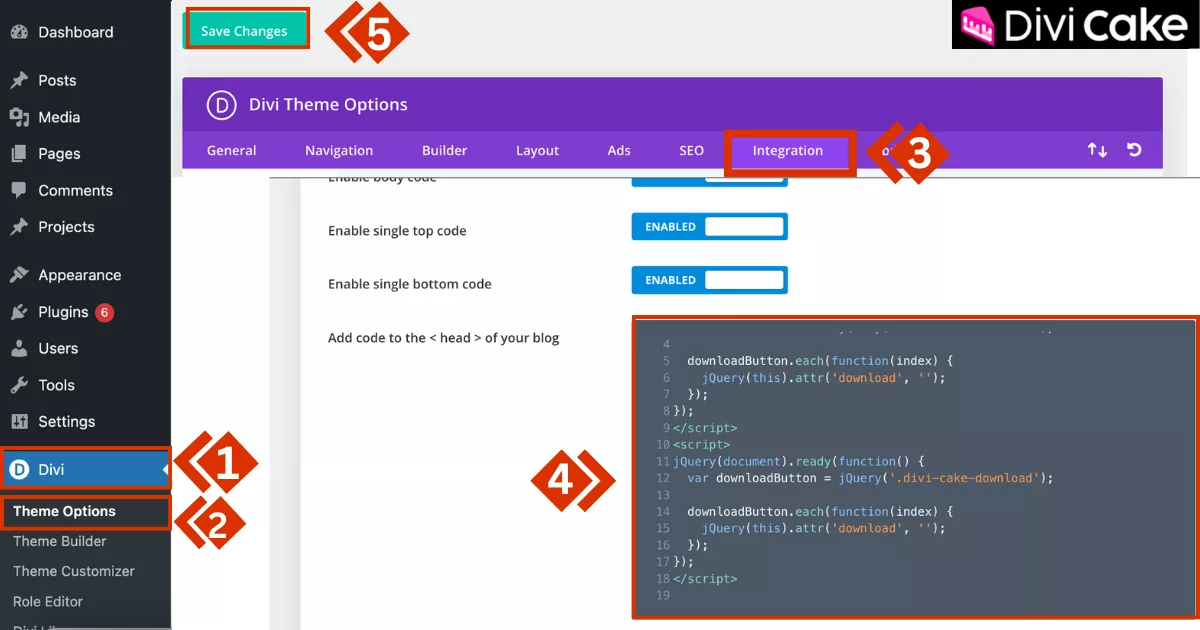Click the Posts pin icon
Image resolution: width=1200 pixels, height=630 pixels.
coord(18,80)
